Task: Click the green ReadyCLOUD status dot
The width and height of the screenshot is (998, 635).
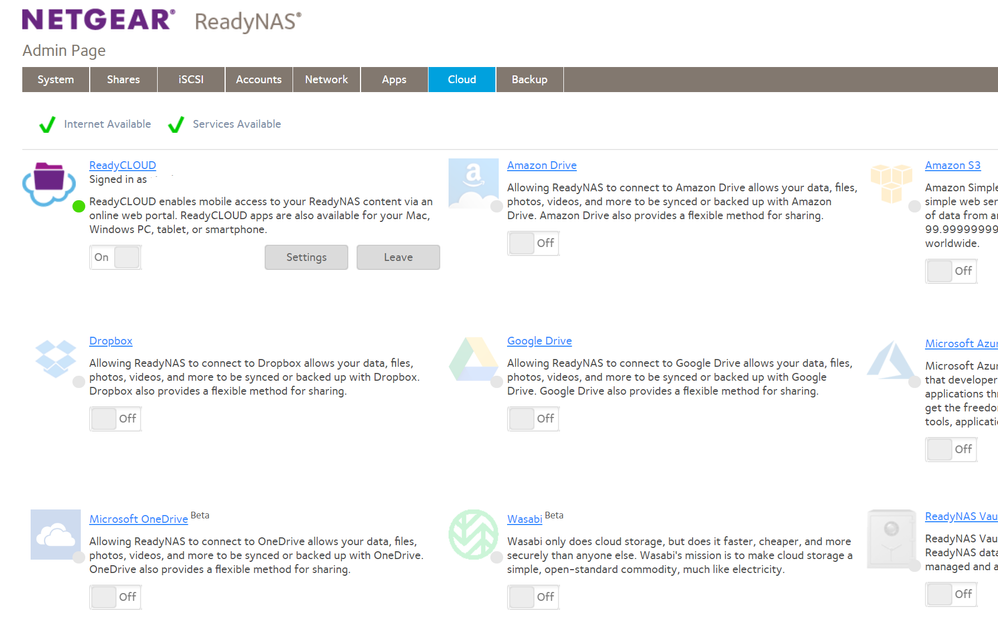Action: coord(79,206)
